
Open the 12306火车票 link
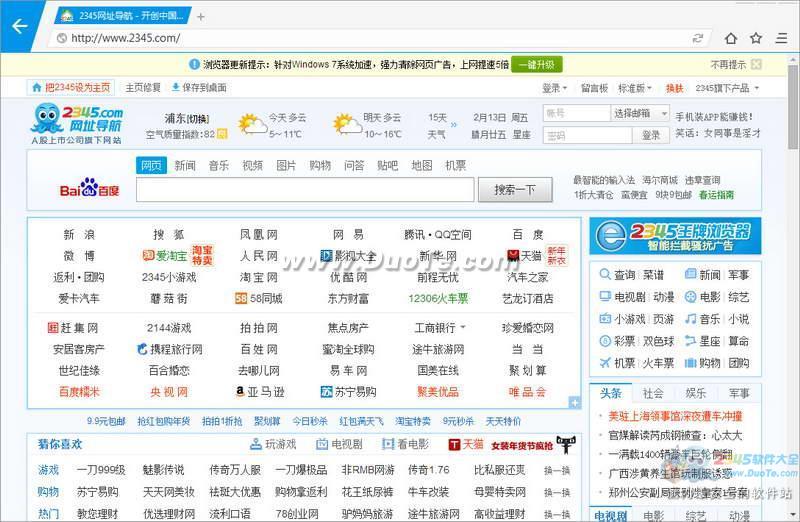[x=438, y=299]
